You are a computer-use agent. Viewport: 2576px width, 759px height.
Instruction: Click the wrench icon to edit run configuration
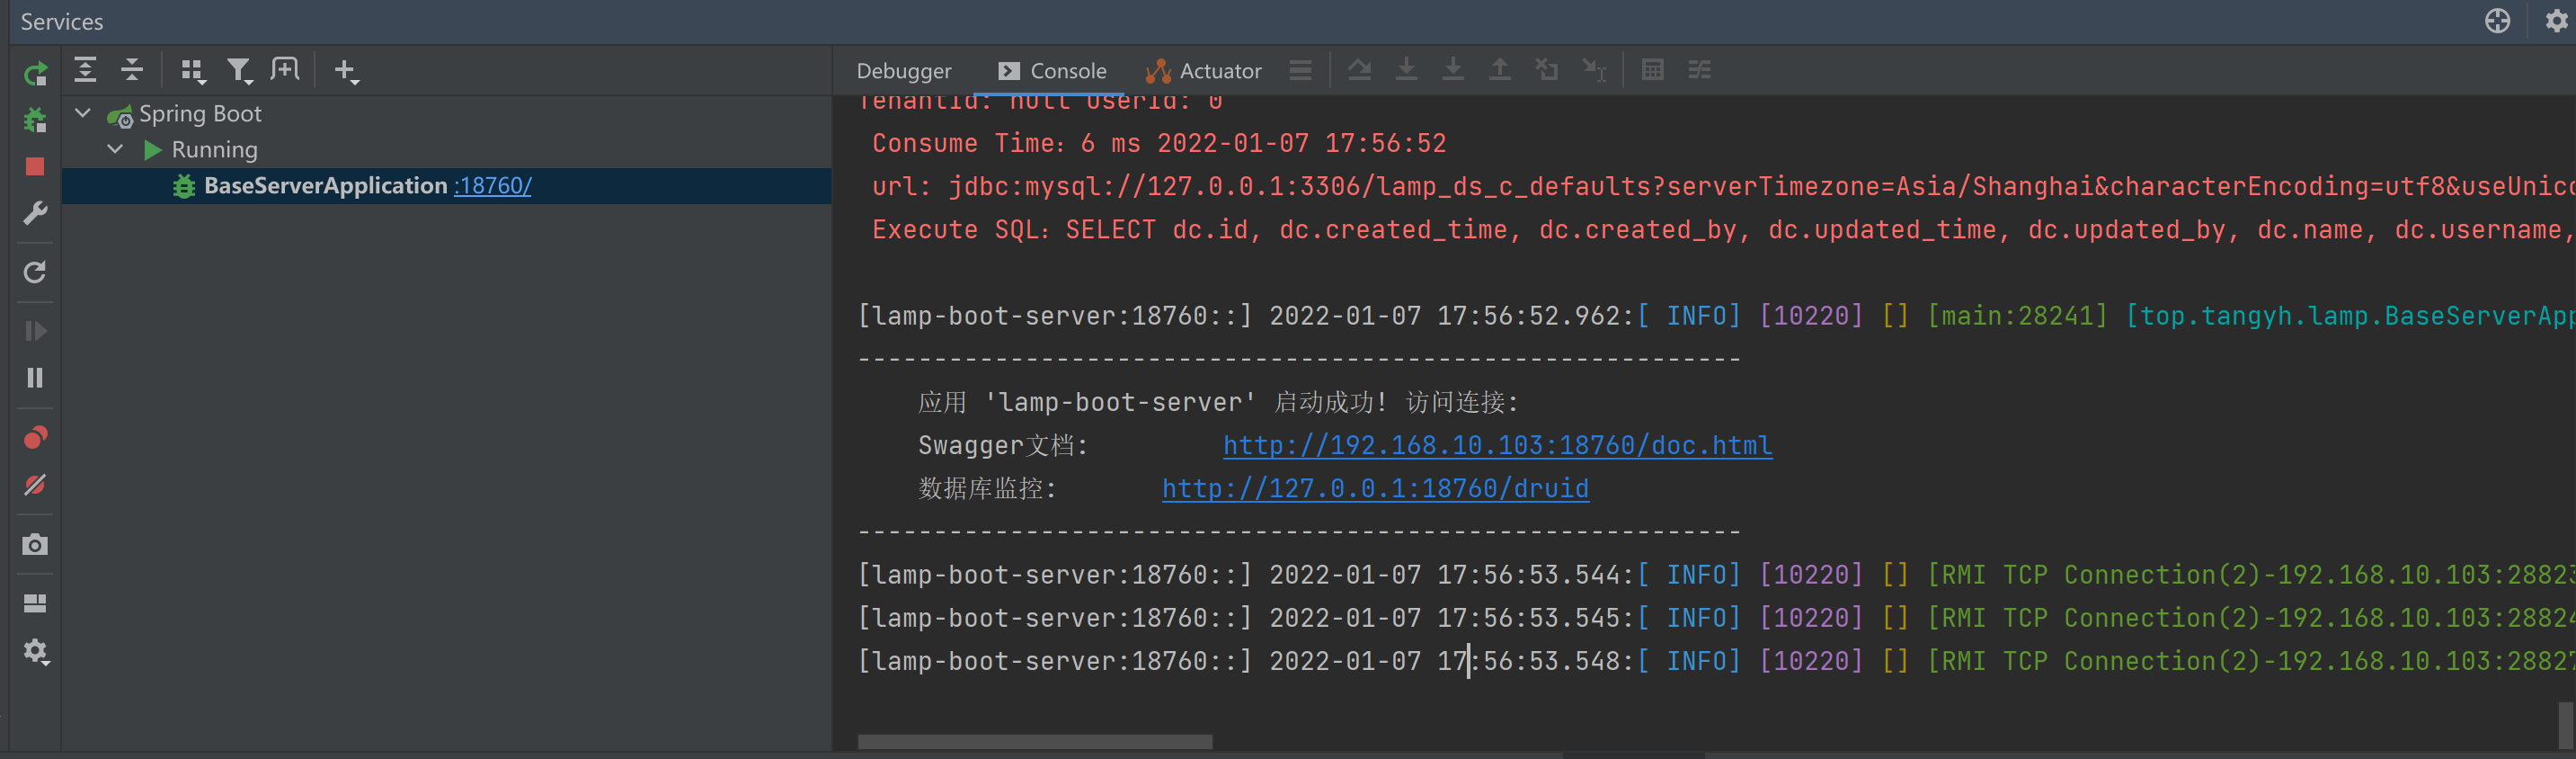[x=35, y=213]
